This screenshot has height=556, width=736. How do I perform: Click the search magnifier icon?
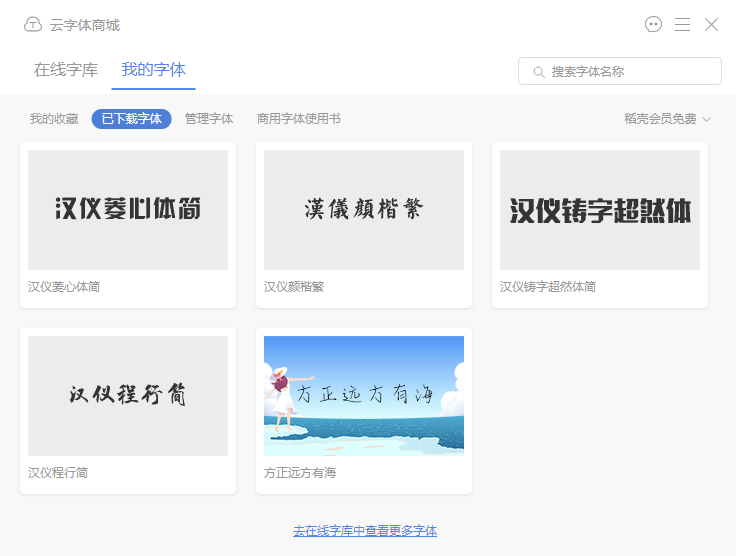coord(539,72)
